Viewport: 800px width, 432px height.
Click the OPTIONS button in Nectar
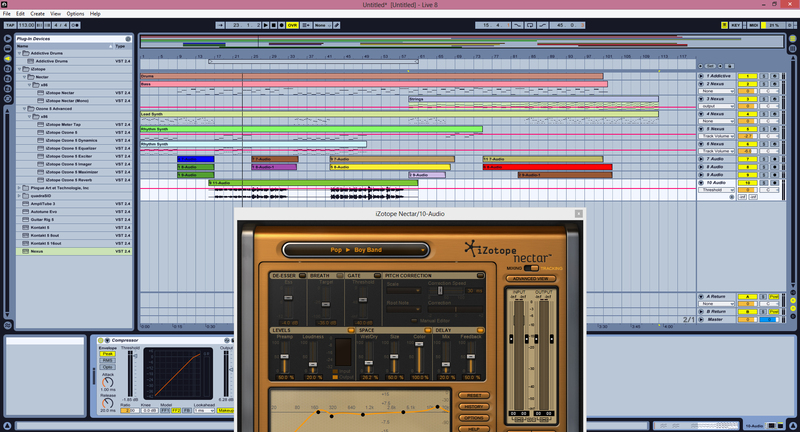pos(474,418)
